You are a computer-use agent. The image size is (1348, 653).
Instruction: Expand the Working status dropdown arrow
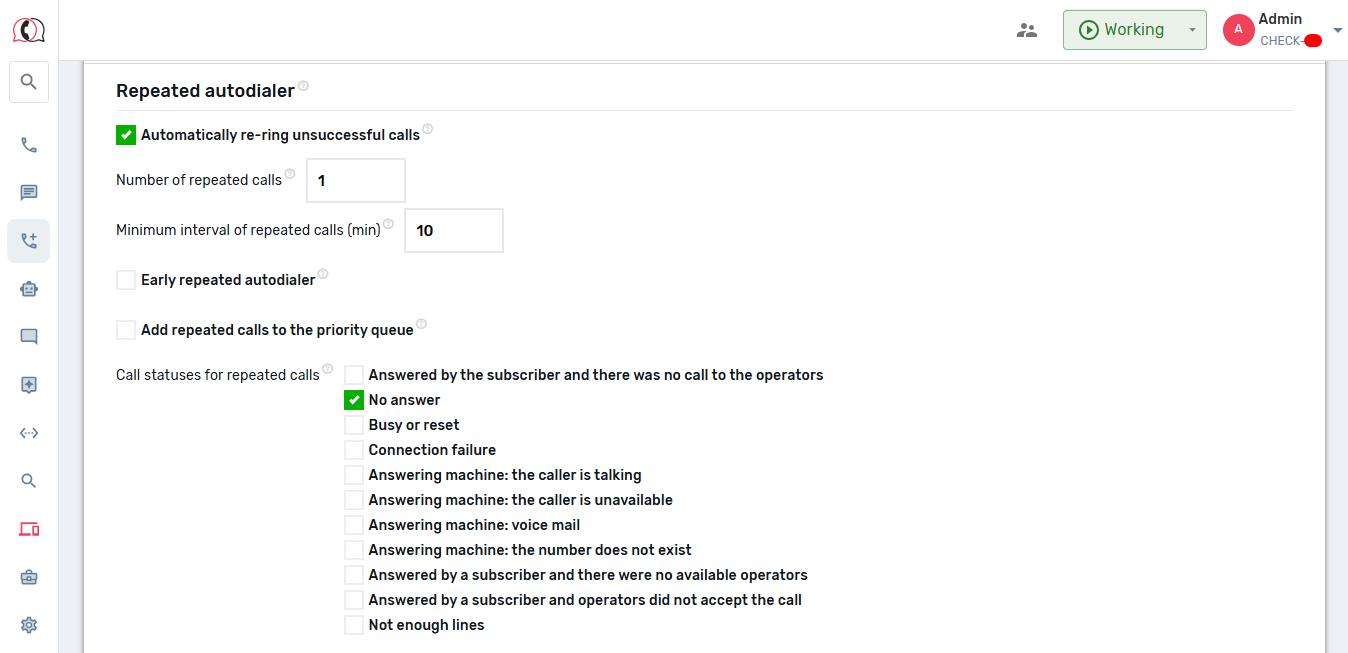1192,30
